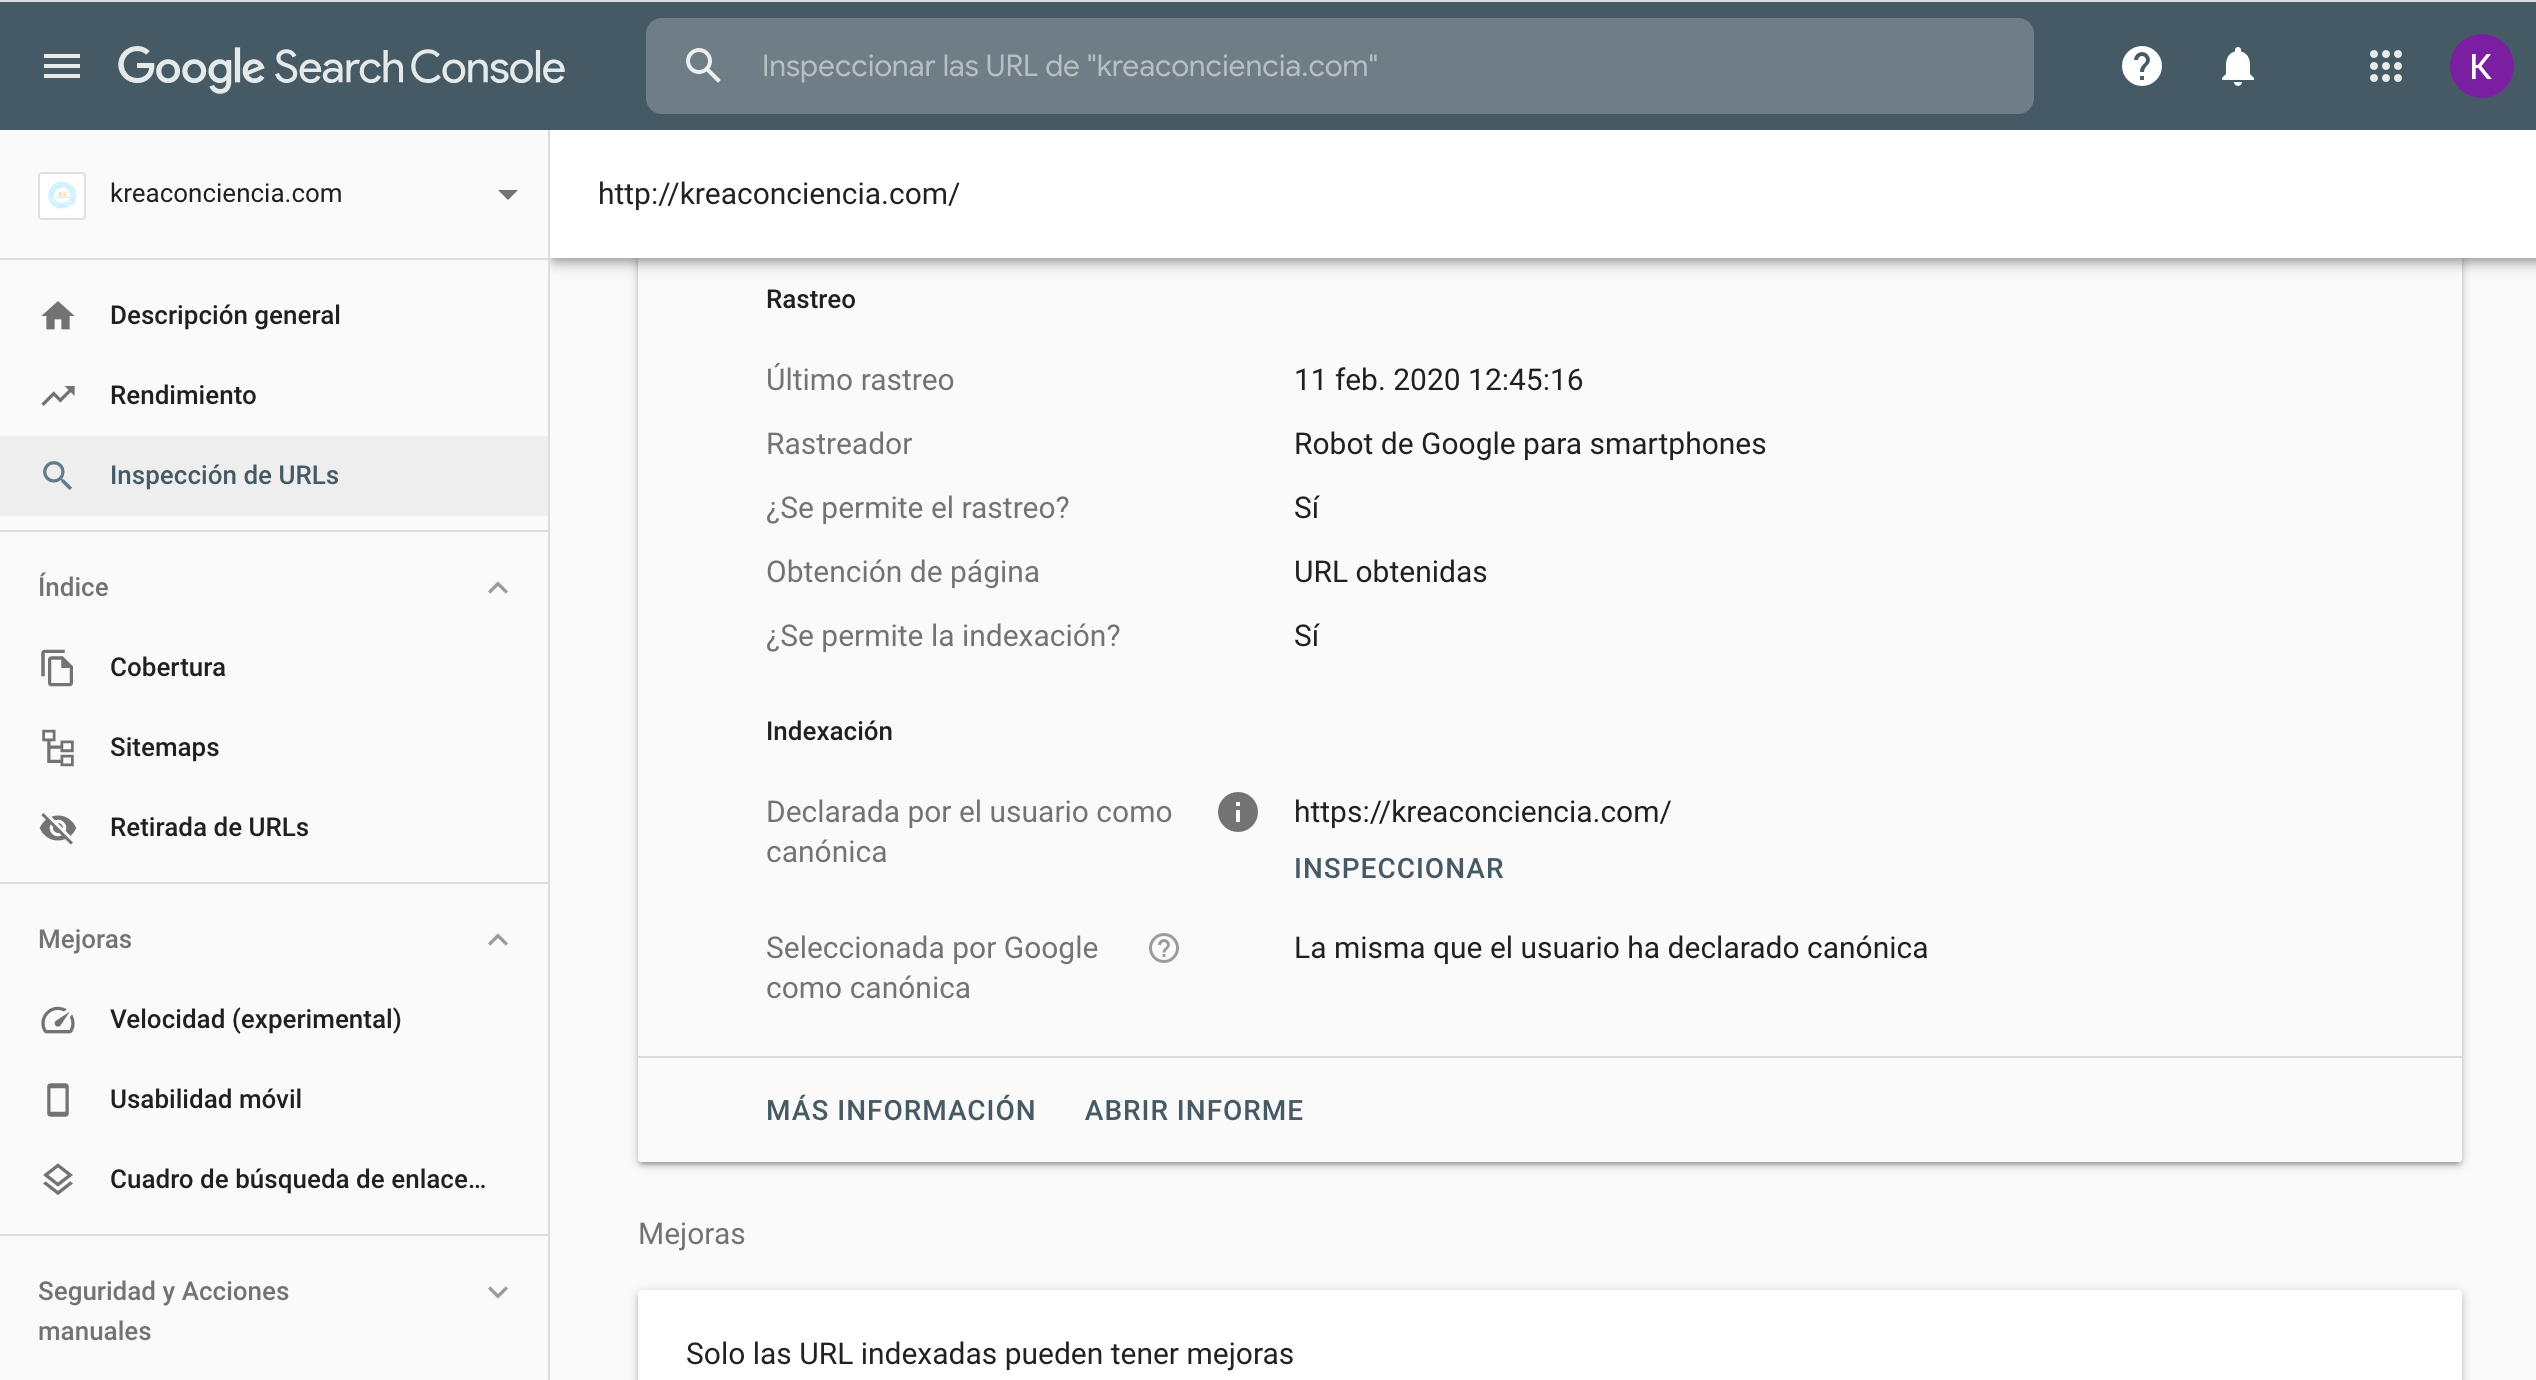Click the crossed-eye icon beside Retirada de URLs
Viewport: 2536px width, 1380px height.
pos(58,827)
